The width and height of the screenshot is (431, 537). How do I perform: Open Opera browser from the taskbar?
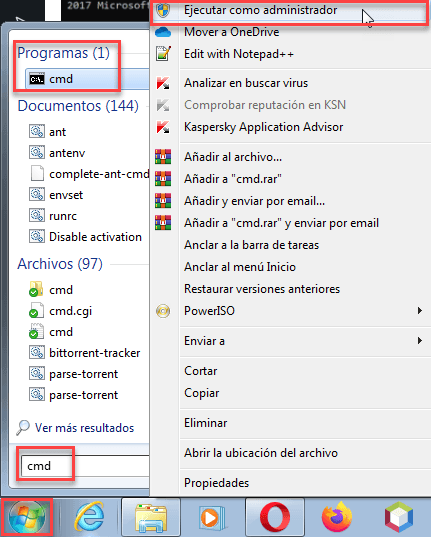click(275, 517)
